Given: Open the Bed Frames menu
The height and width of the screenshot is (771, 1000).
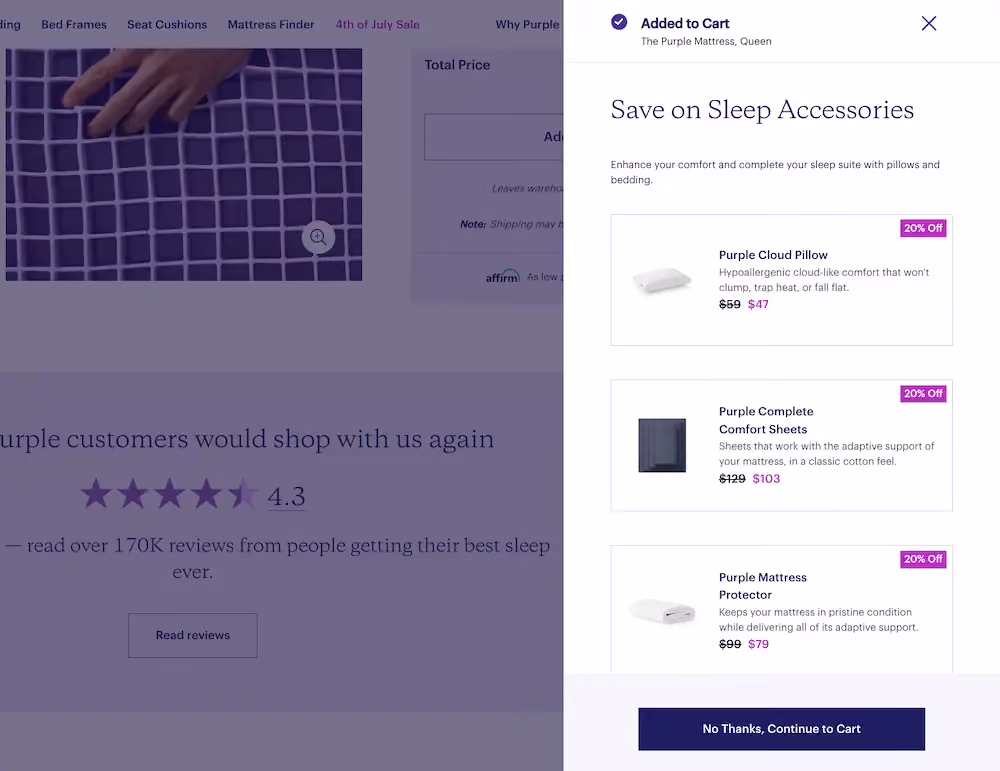Looking at the screenshot, I should pyautogui.click(x=74, y=24).
